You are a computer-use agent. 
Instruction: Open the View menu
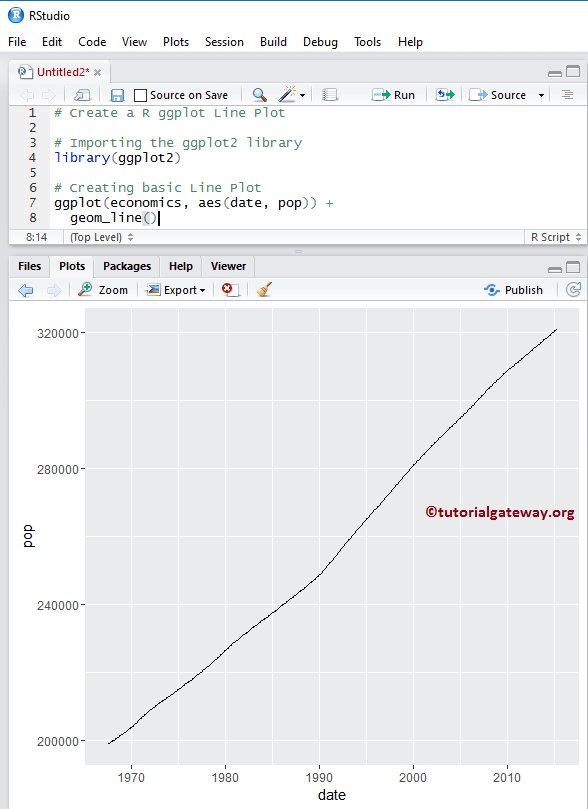134,42
